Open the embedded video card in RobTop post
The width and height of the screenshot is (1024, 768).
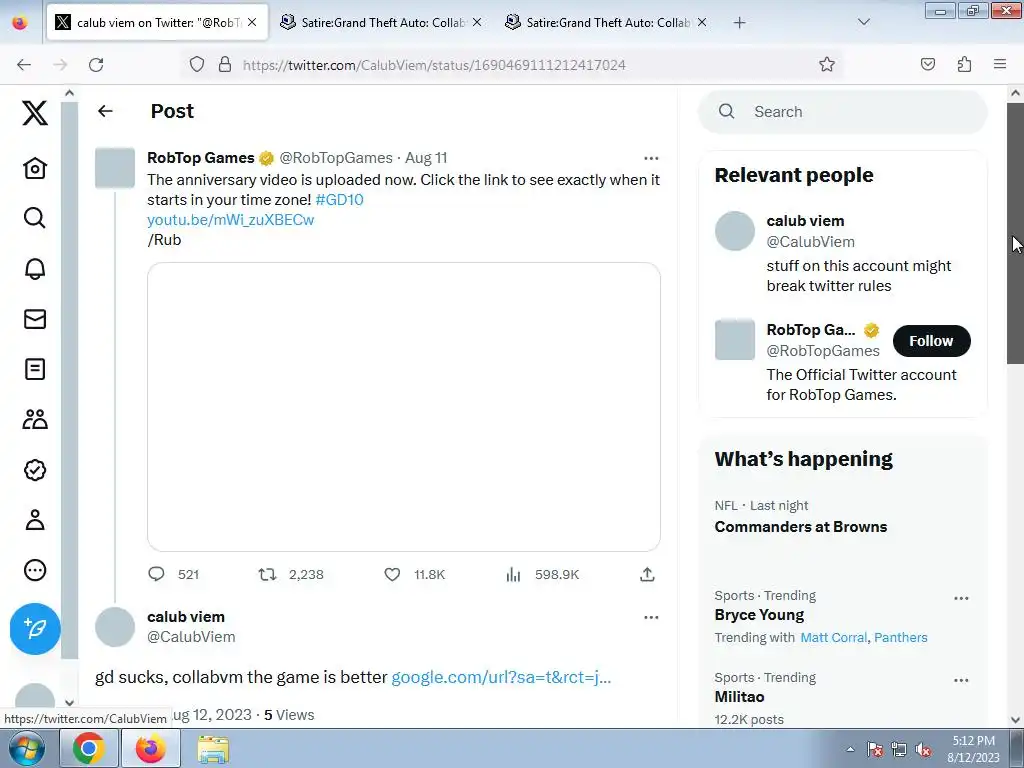[404, 407]
